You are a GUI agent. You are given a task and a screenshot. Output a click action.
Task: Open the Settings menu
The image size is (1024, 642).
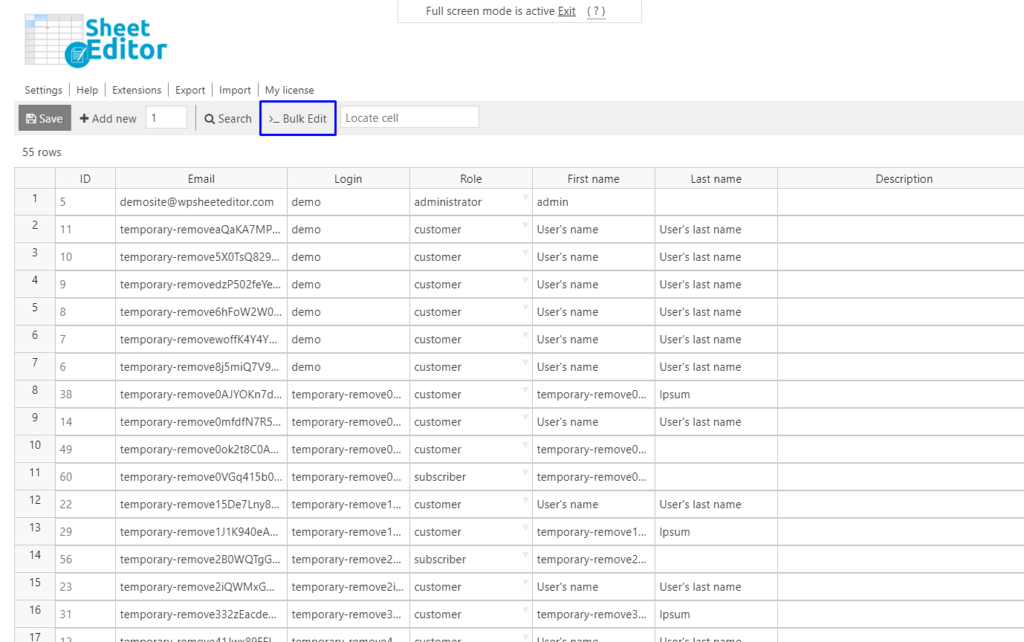(x=43, y=89)
